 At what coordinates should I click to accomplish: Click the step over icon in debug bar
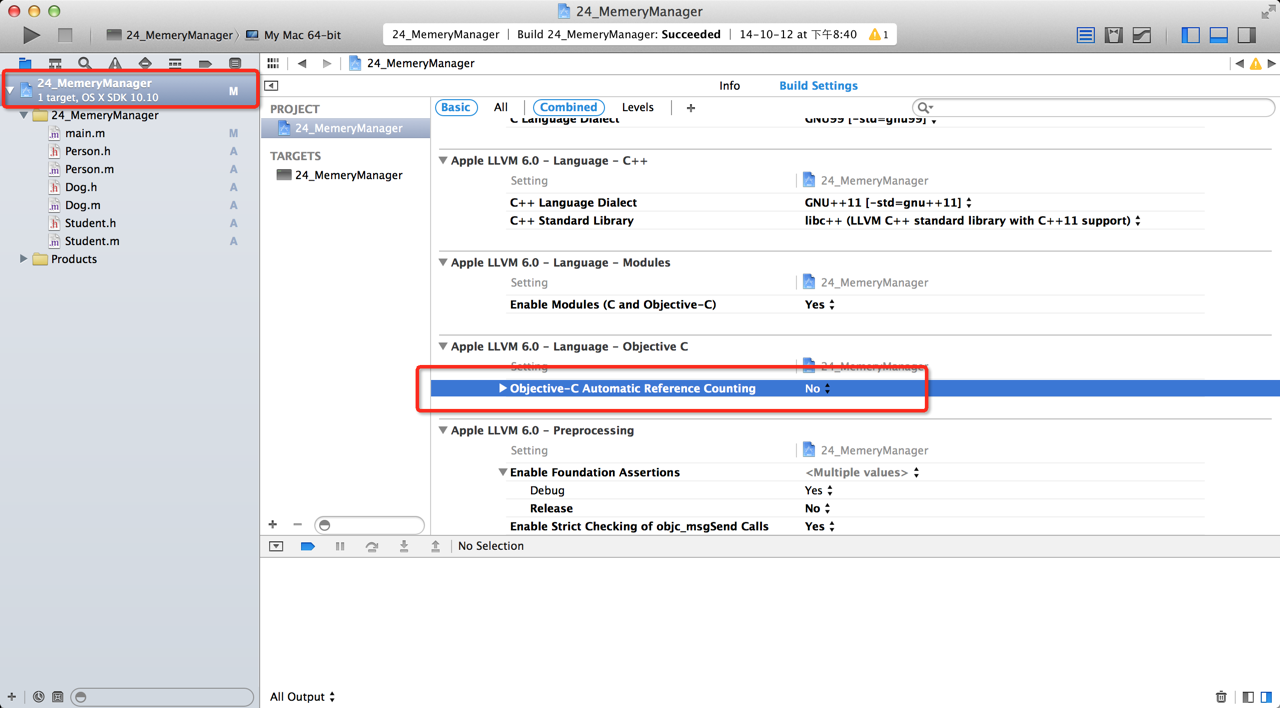click(x=372, y=546)
